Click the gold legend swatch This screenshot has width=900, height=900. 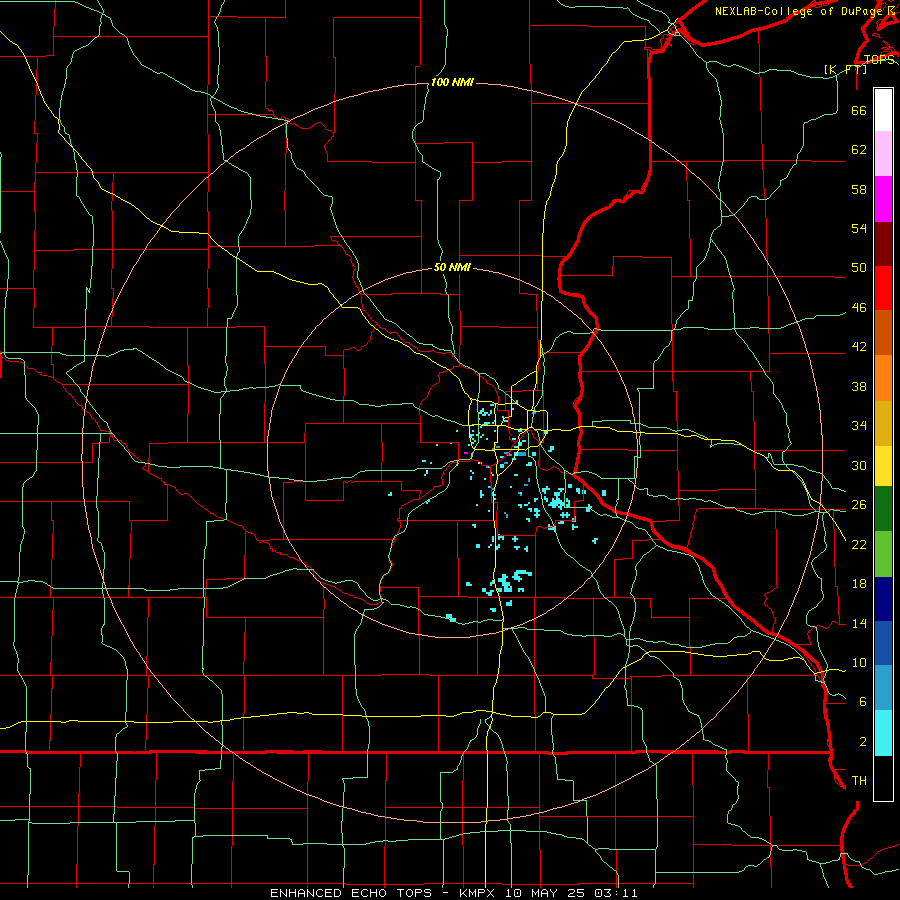click(x=883, y=423)
